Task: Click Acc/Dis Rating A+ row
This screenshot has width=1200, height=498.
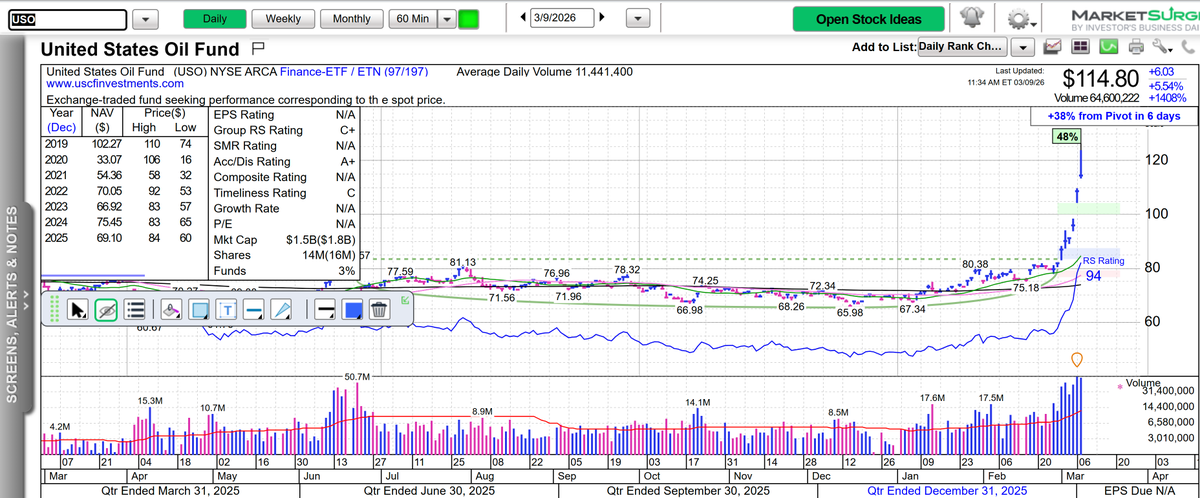Action: (x=283, y=161)
